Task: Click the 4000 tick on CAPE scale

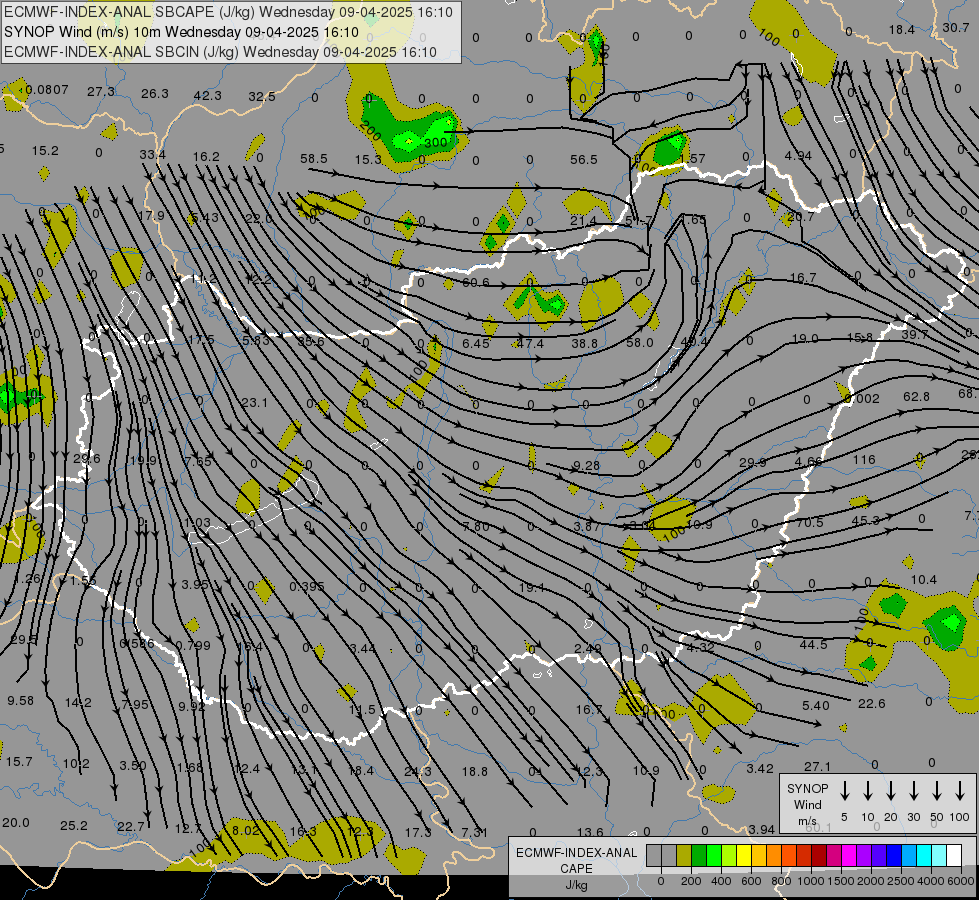Action: (930, 881)
